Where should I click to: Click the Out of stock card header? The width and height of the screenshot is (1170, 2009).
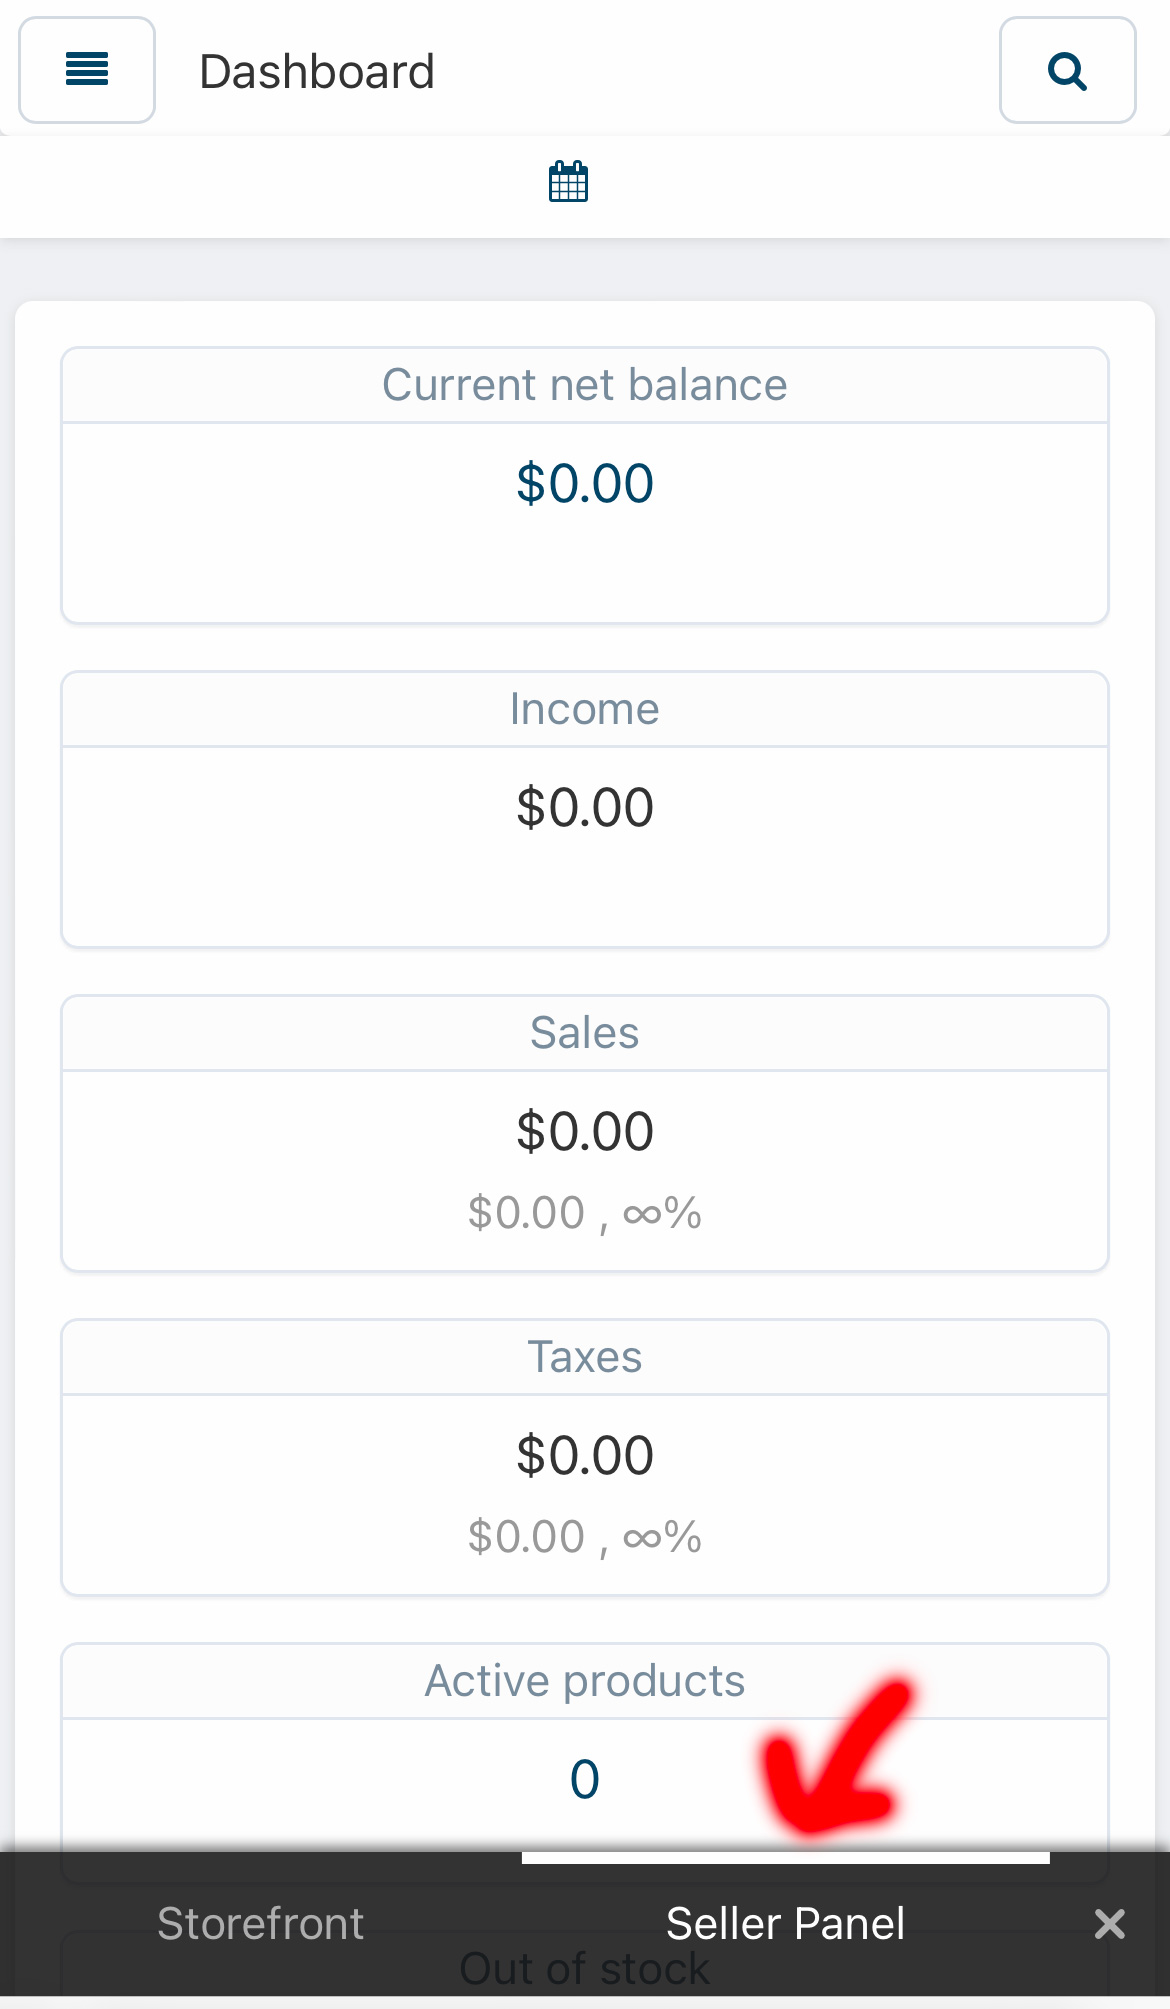click(x=585, y=1969)
